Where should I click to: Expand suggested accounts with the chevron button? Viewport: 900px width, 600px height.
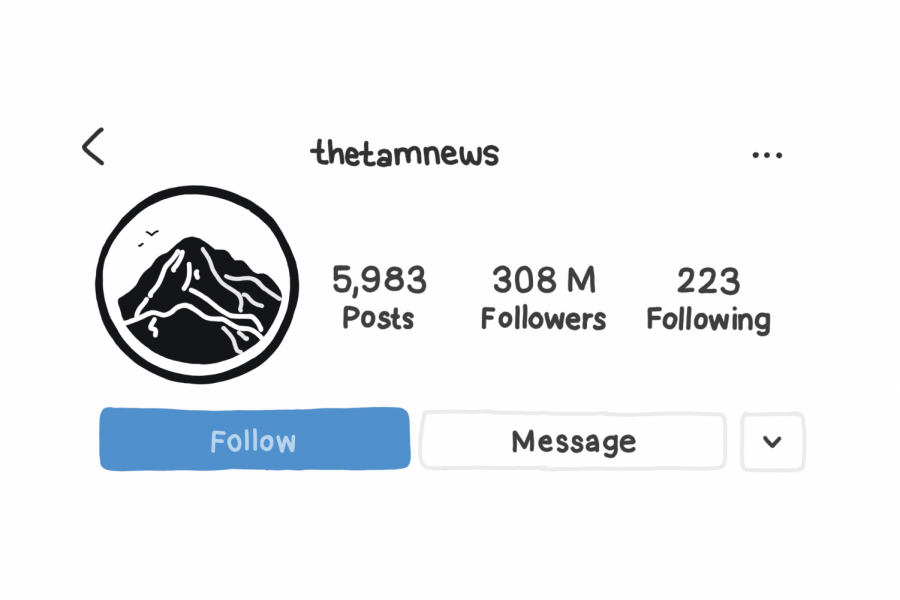point(773,442)
